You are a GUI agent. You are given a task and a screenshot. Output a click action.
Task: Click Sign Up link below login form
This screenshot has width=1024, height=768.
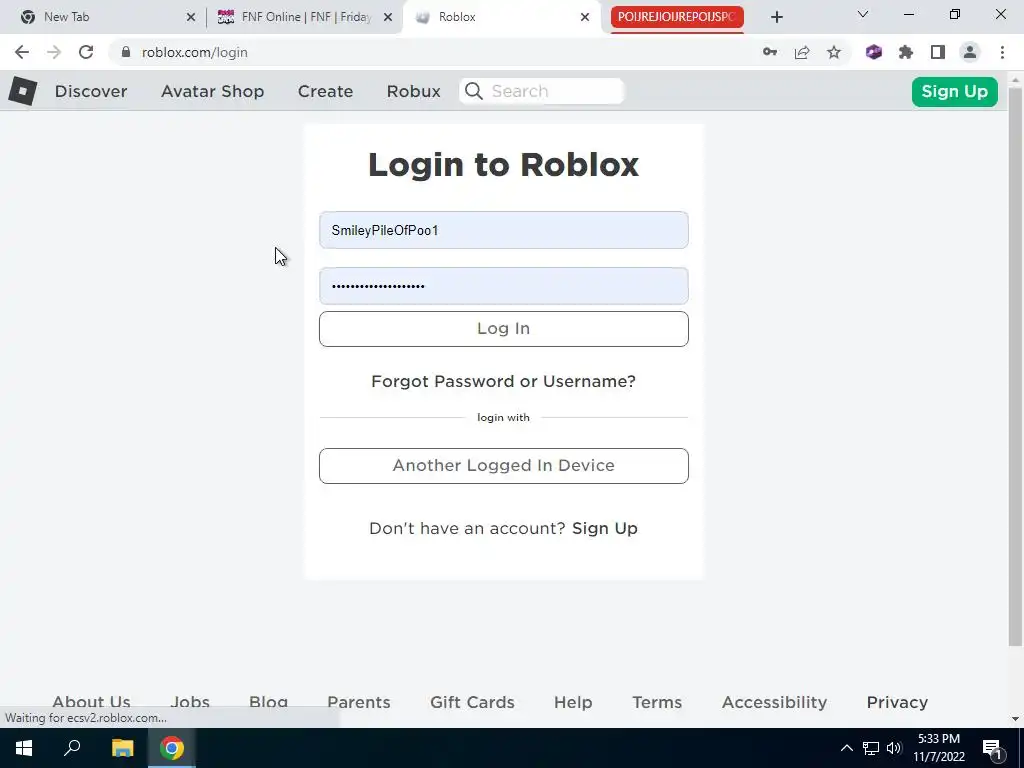(605, 528)
